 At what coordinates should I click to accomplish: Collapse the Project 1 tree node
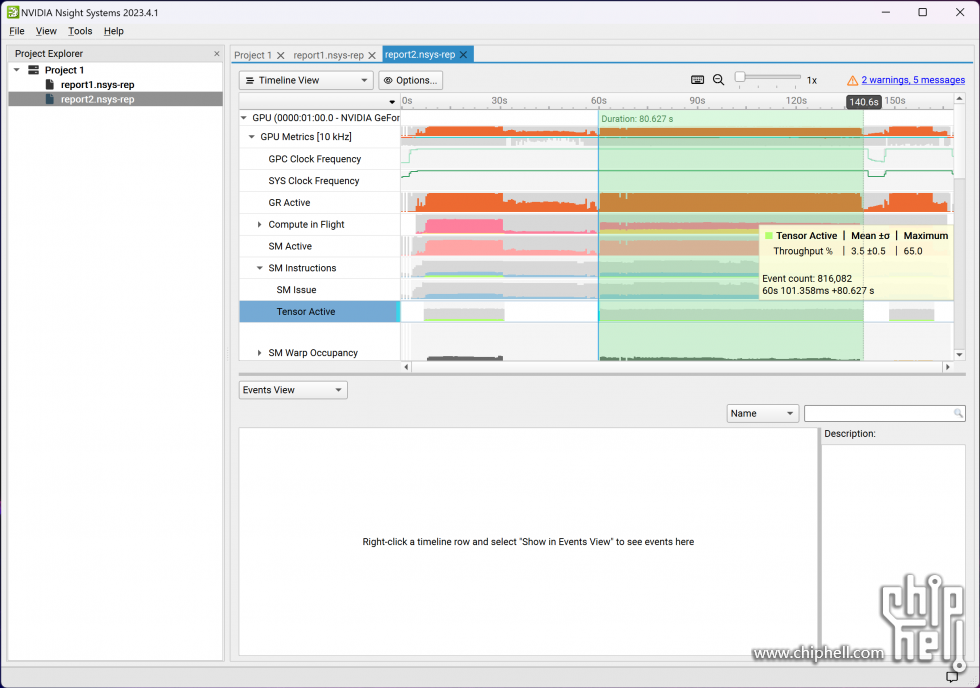tap(17, 70)
